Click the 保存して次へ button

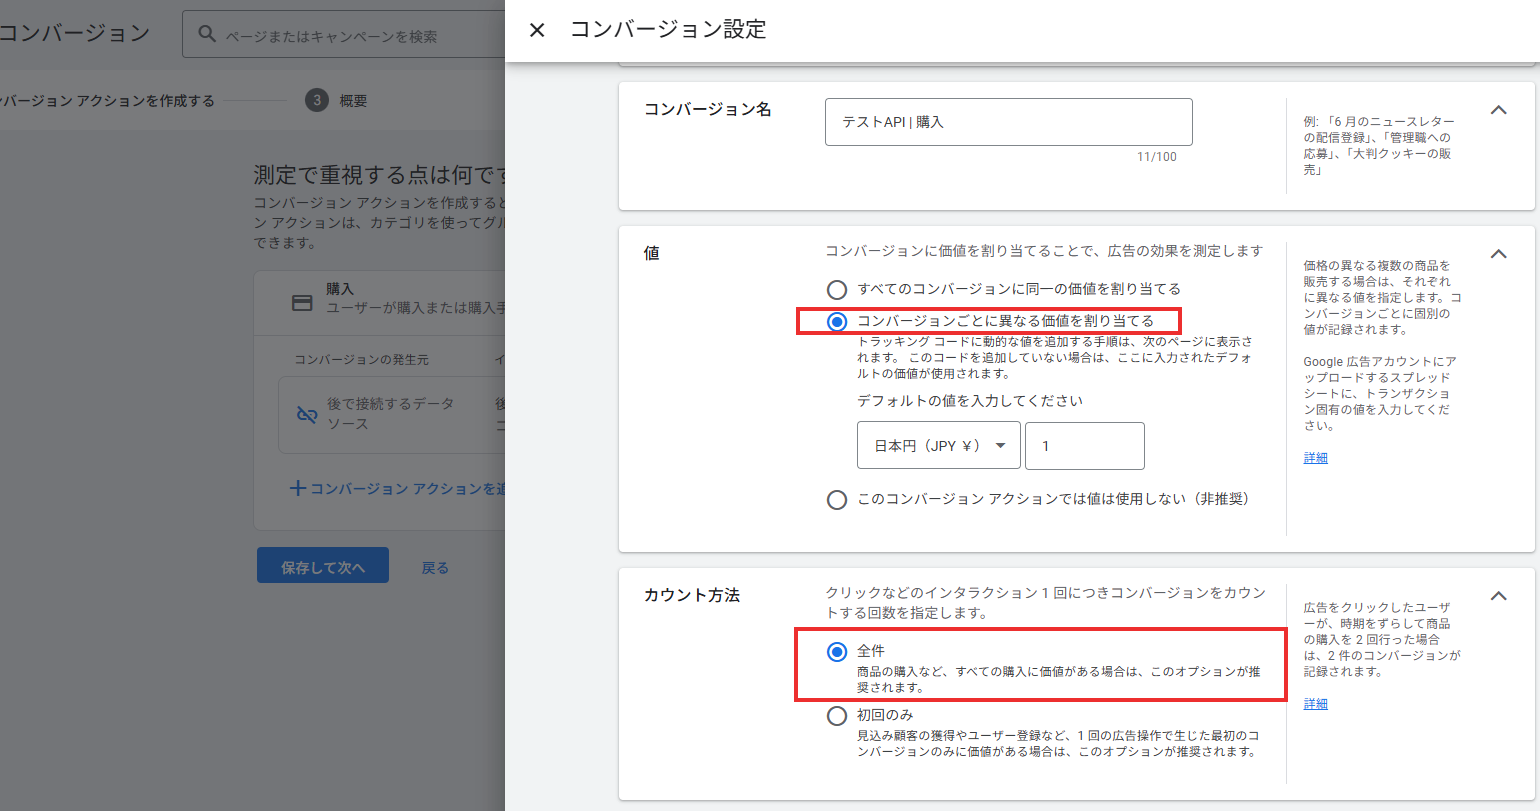click(322, 567)
